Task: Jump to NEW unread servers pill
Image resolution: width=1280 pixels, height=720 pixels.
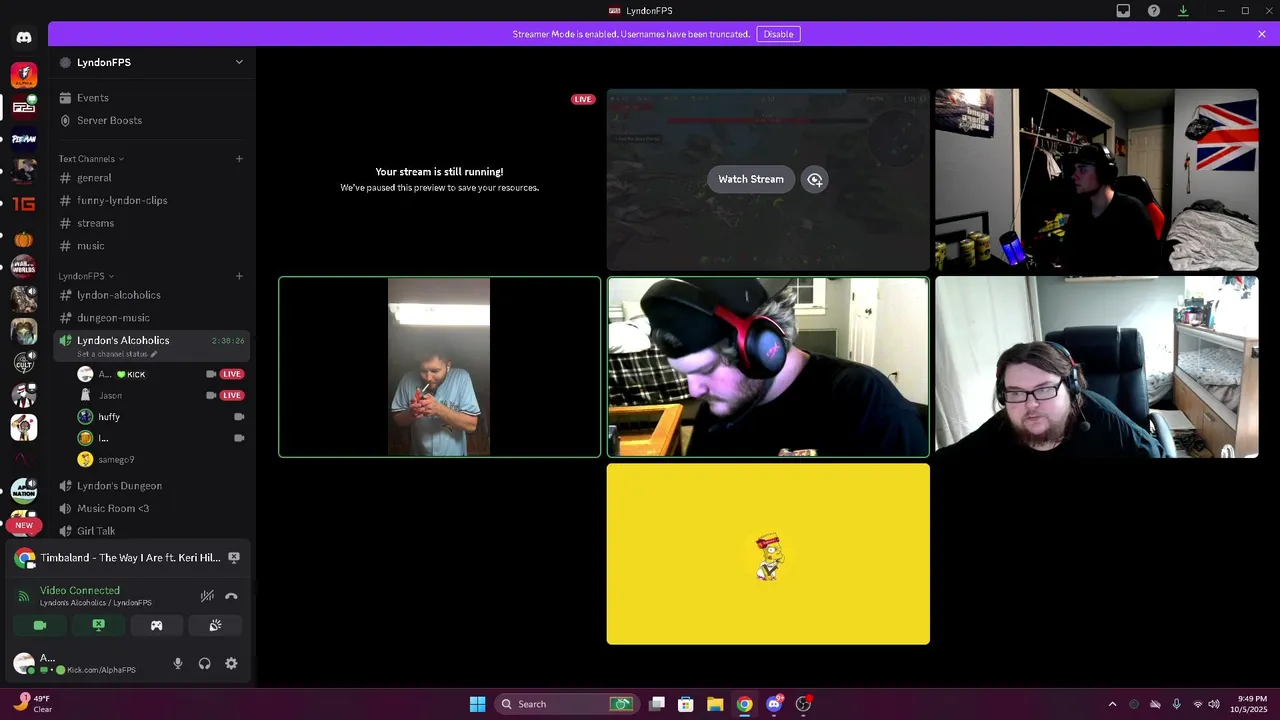Action: click(x=24, y=525)
